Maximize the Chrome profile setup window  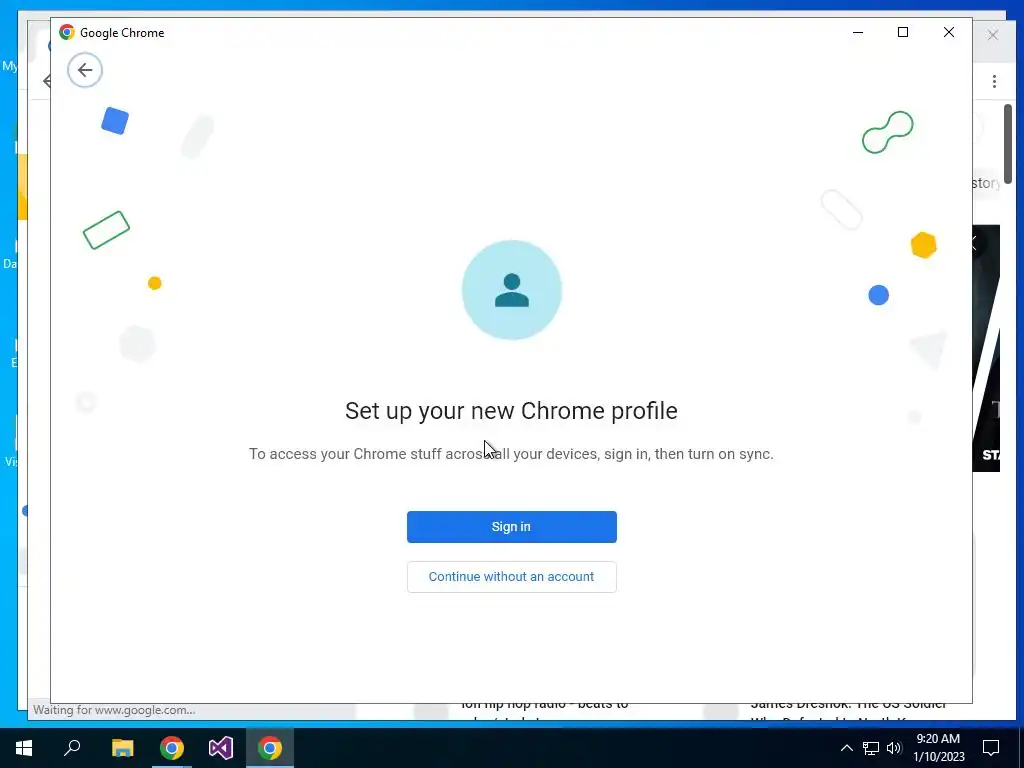(903, 32)
